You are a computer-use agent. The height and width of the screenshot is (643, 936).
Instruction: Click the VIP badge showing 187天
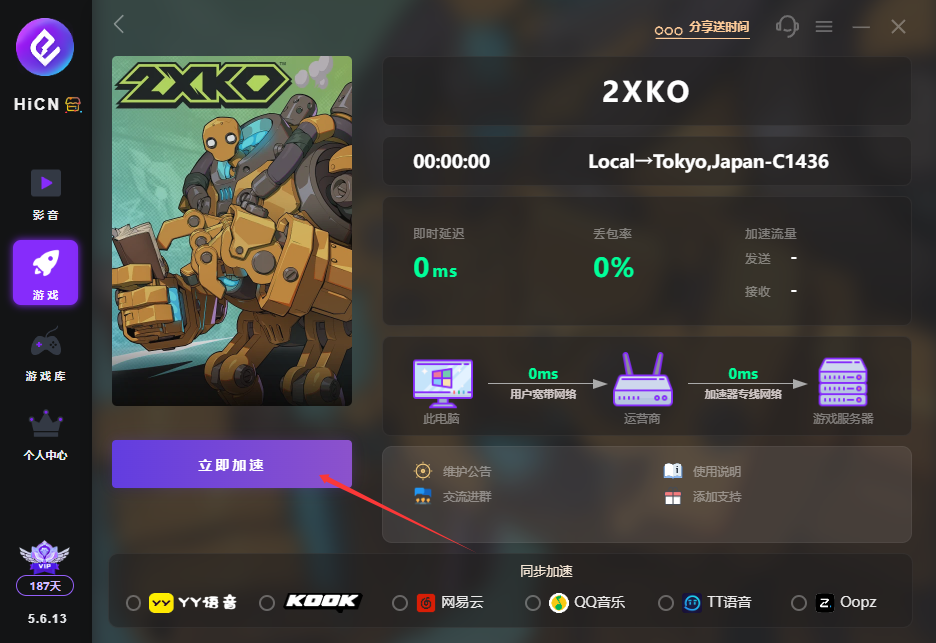(x=45, y=568)
